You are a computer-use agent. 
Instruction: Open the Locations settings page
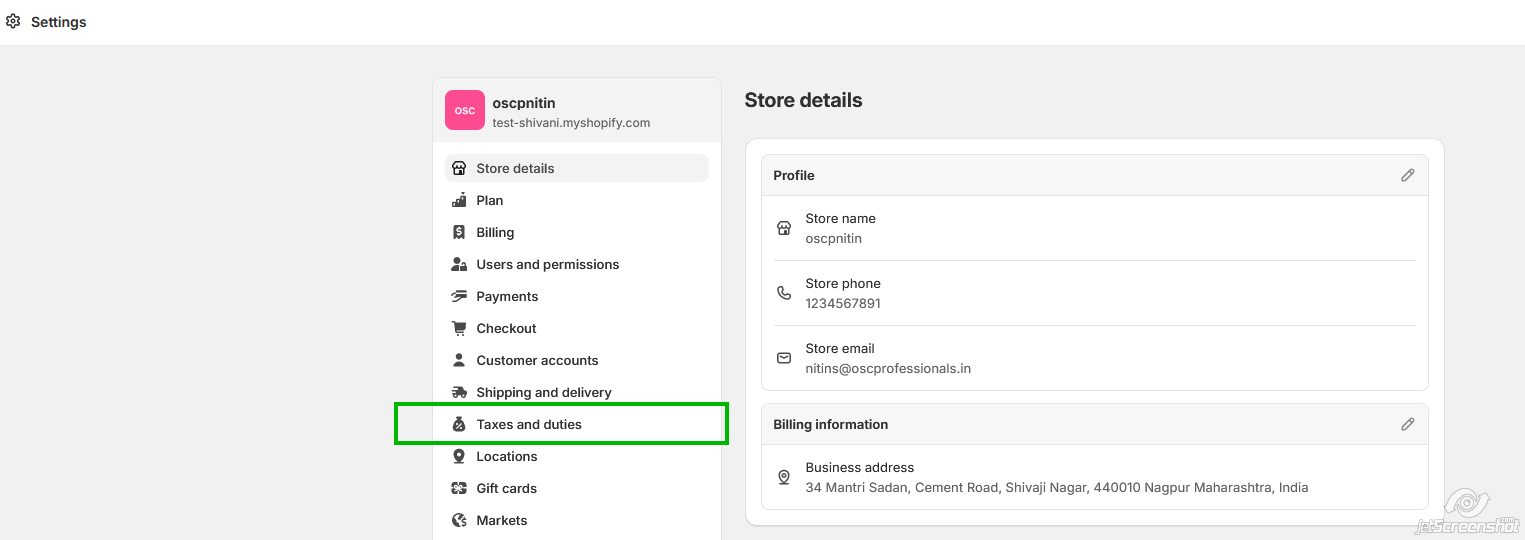(x=506, y=456)
